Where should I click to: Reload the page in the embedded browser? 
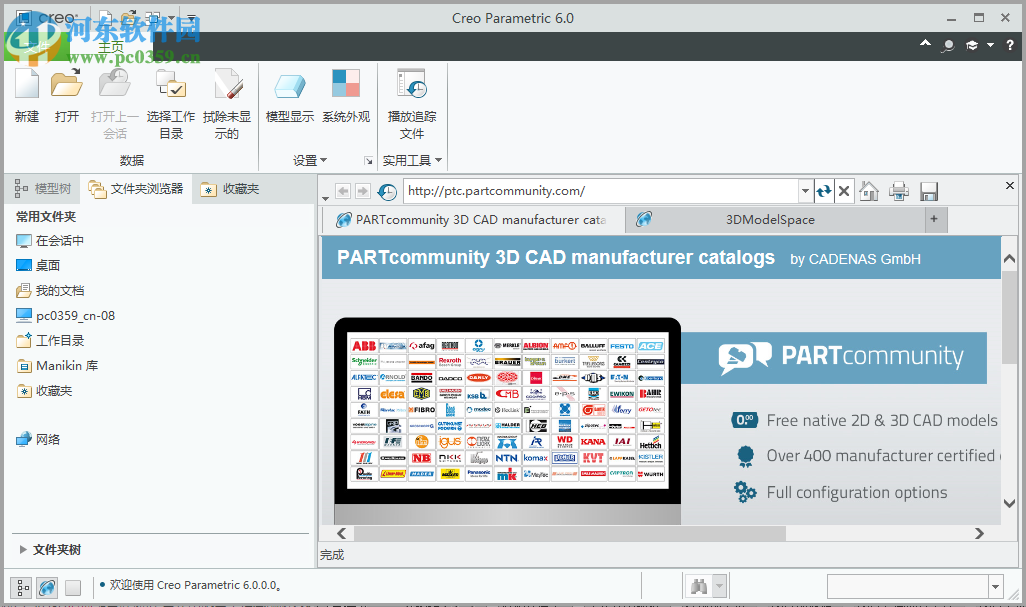[824, 190]
